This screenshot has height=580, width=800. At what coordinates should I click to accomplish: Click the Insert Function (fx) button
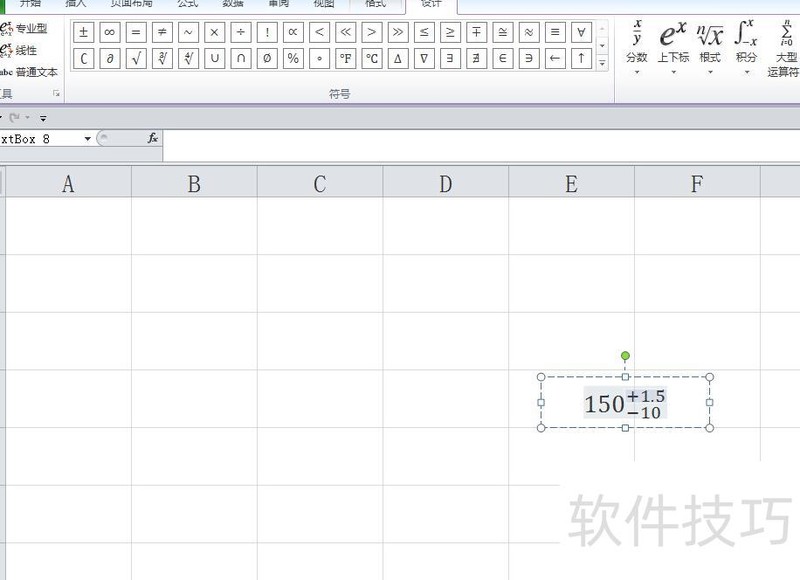point(151,139)
